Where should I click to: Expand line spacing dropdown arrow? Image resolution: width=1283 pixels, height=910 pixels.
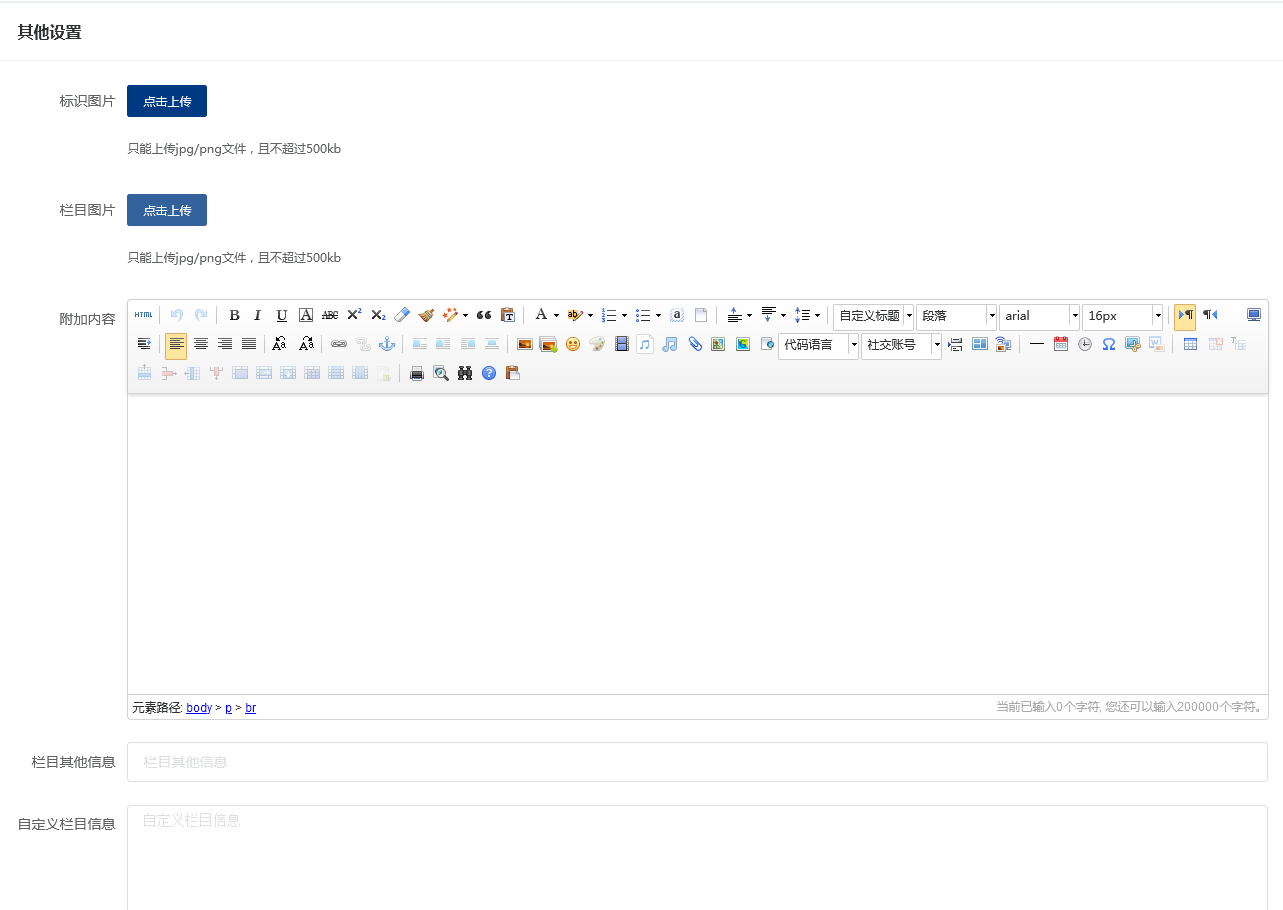pyautogui.click(x=817, y=315)
